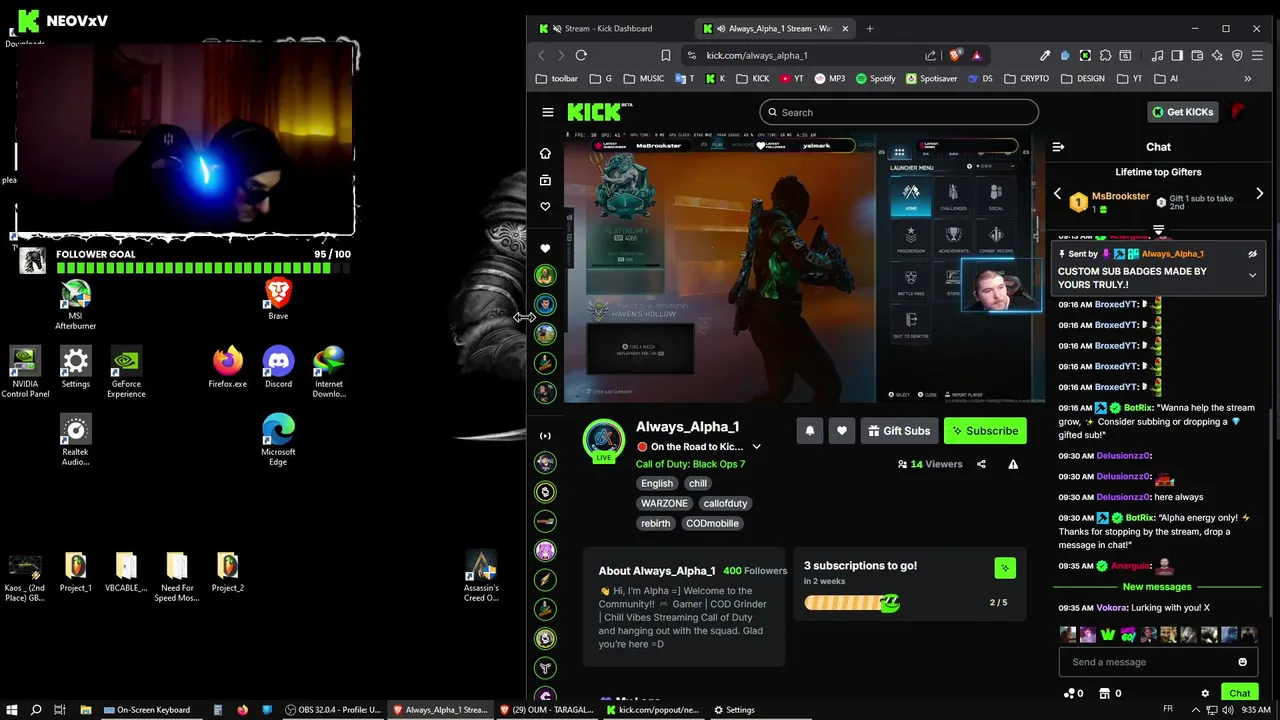Share the page via address-bar share icon
The height and width of the screenshot is (720, 1280).
click(931, 55)
